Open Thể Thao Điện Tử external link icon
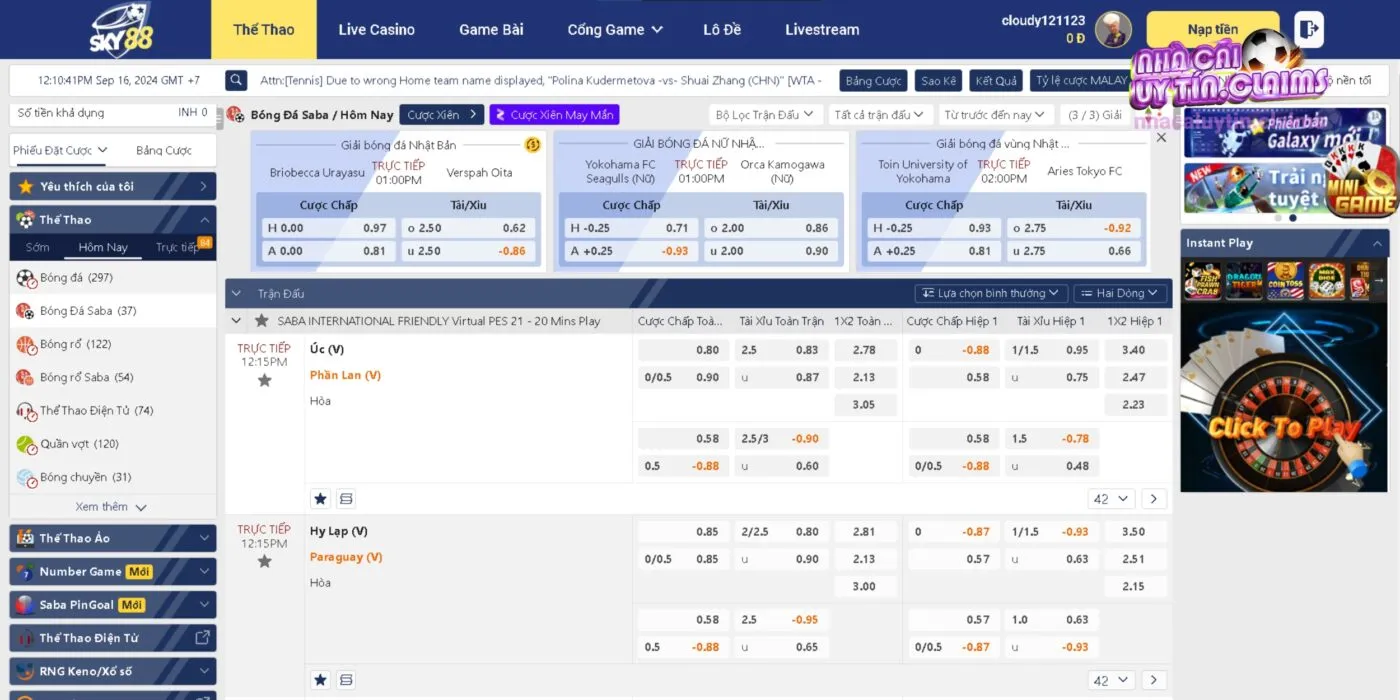This screenshot has width=1400, height=700. (x=202, y=637)
